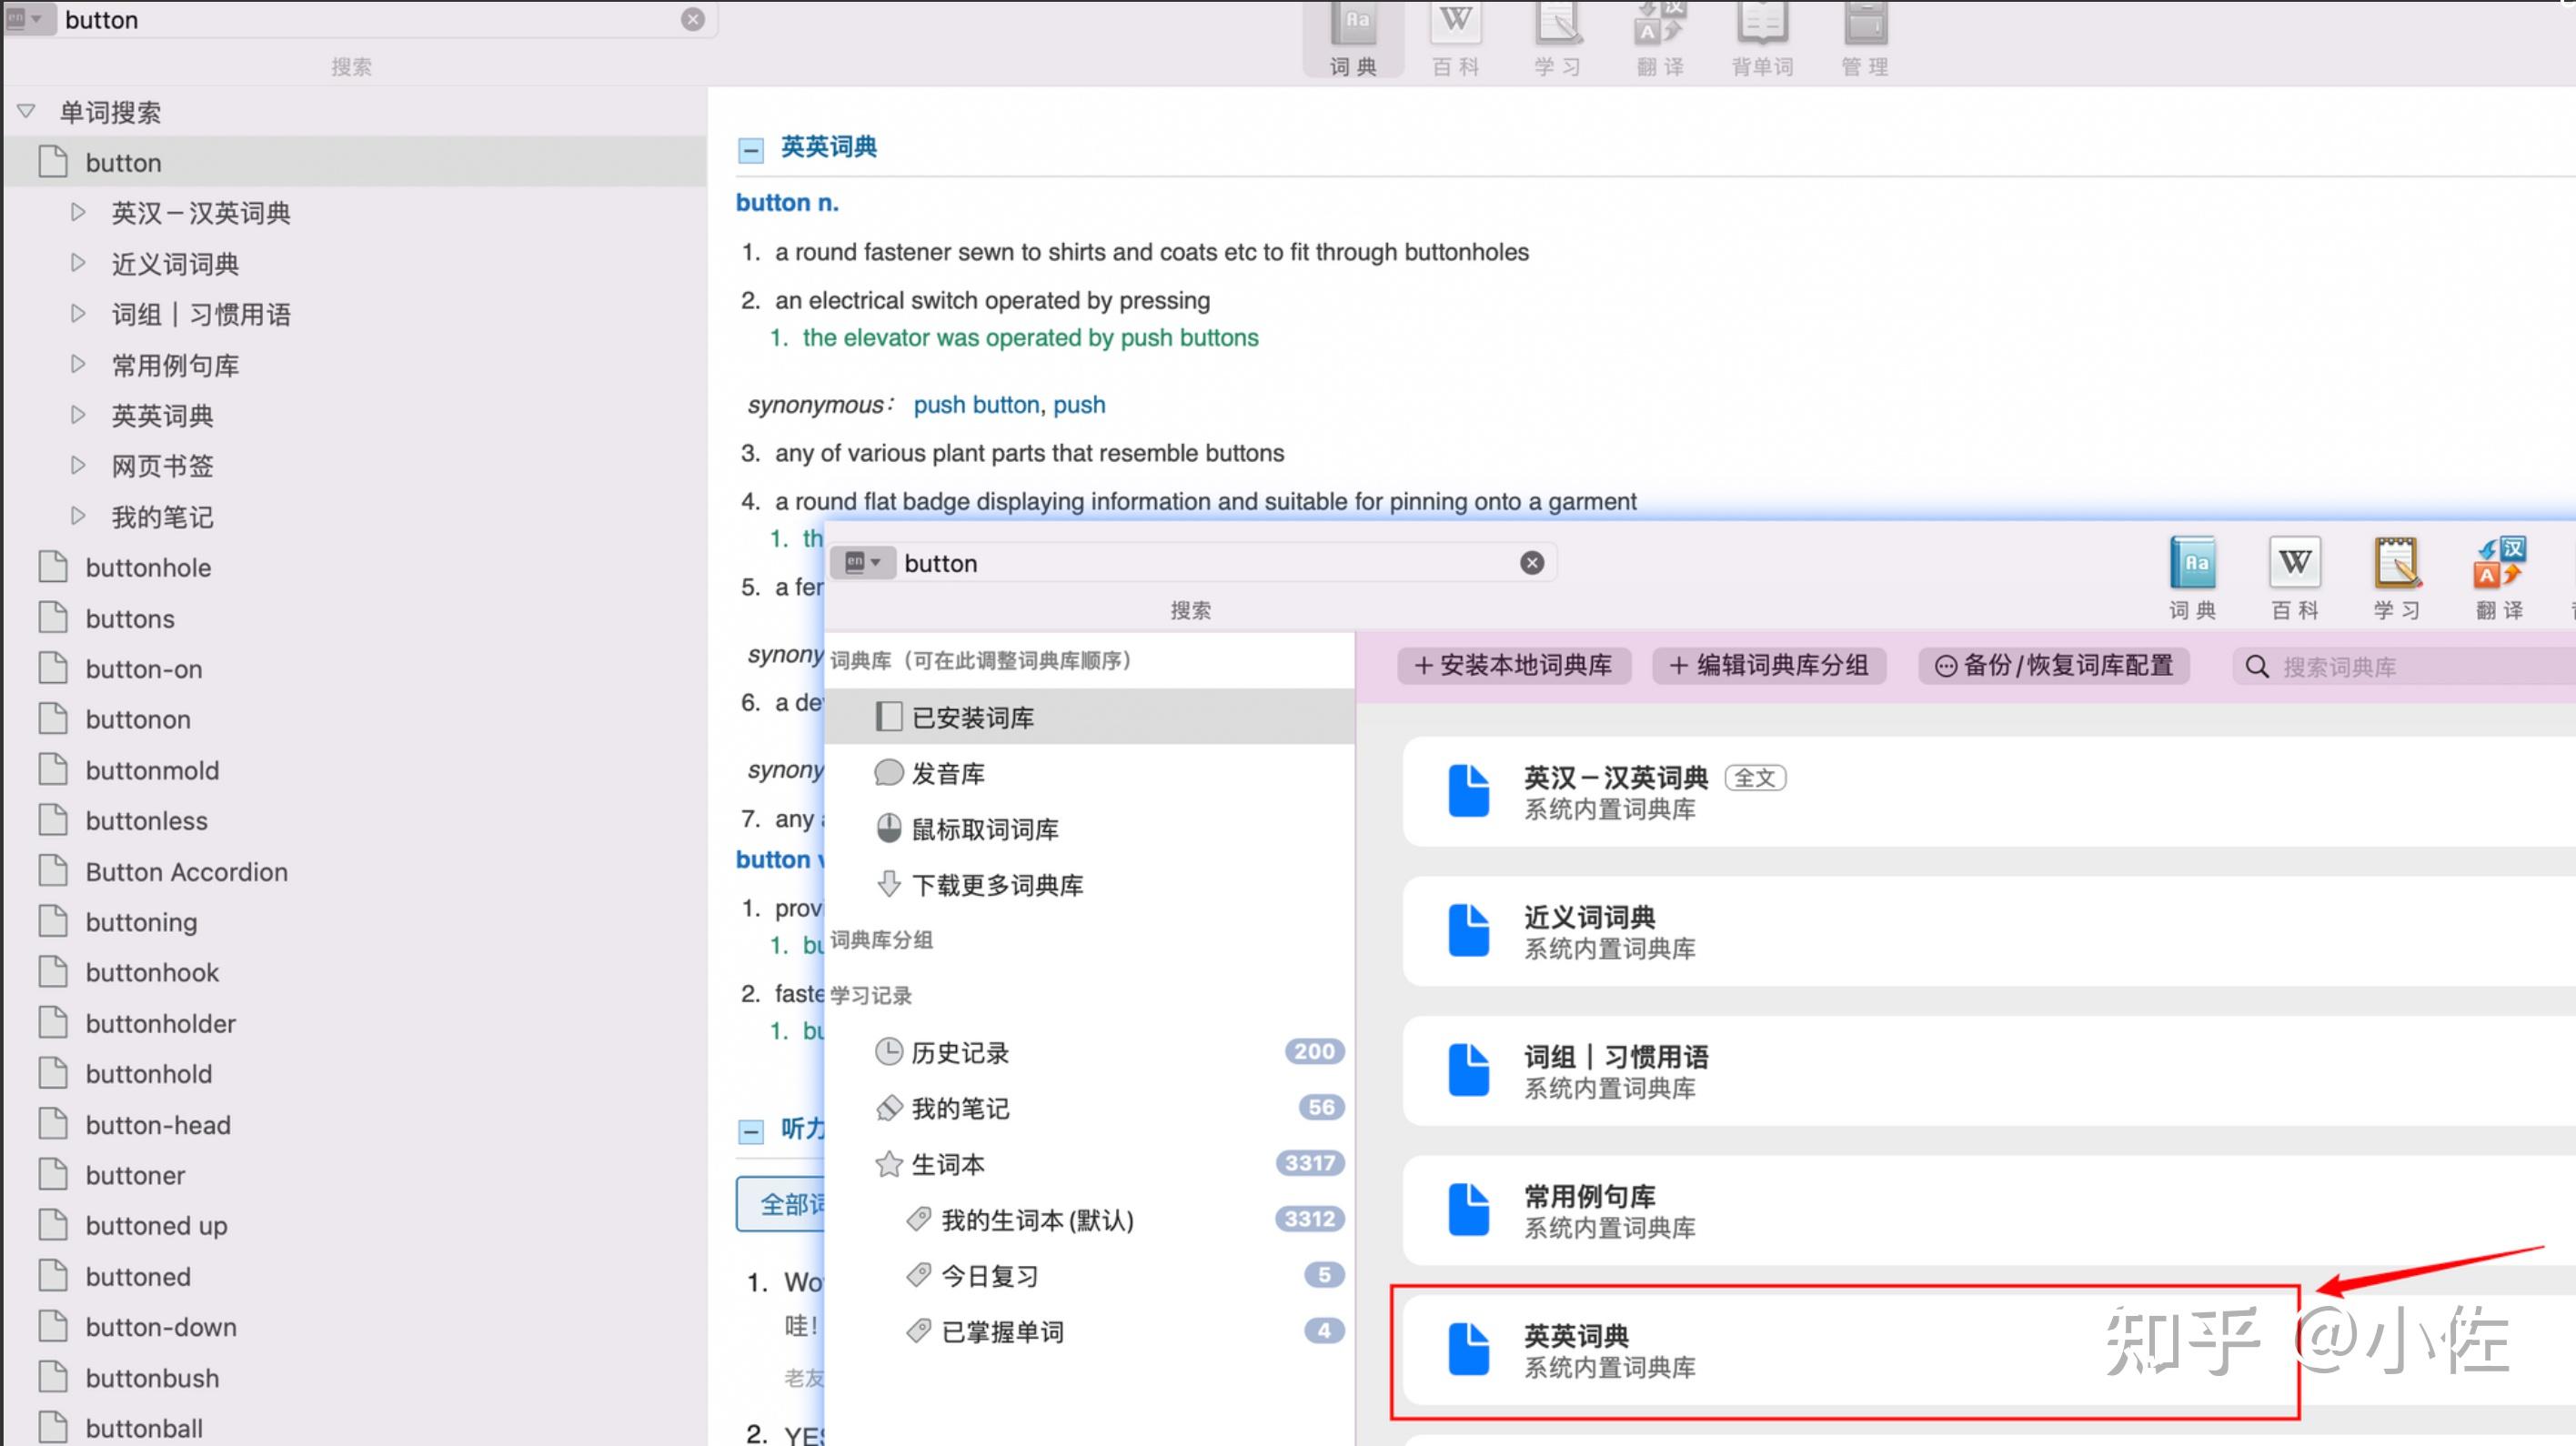
Task: Select 英汉－汉英词典 dictionary card
Action: point(1989,792)
